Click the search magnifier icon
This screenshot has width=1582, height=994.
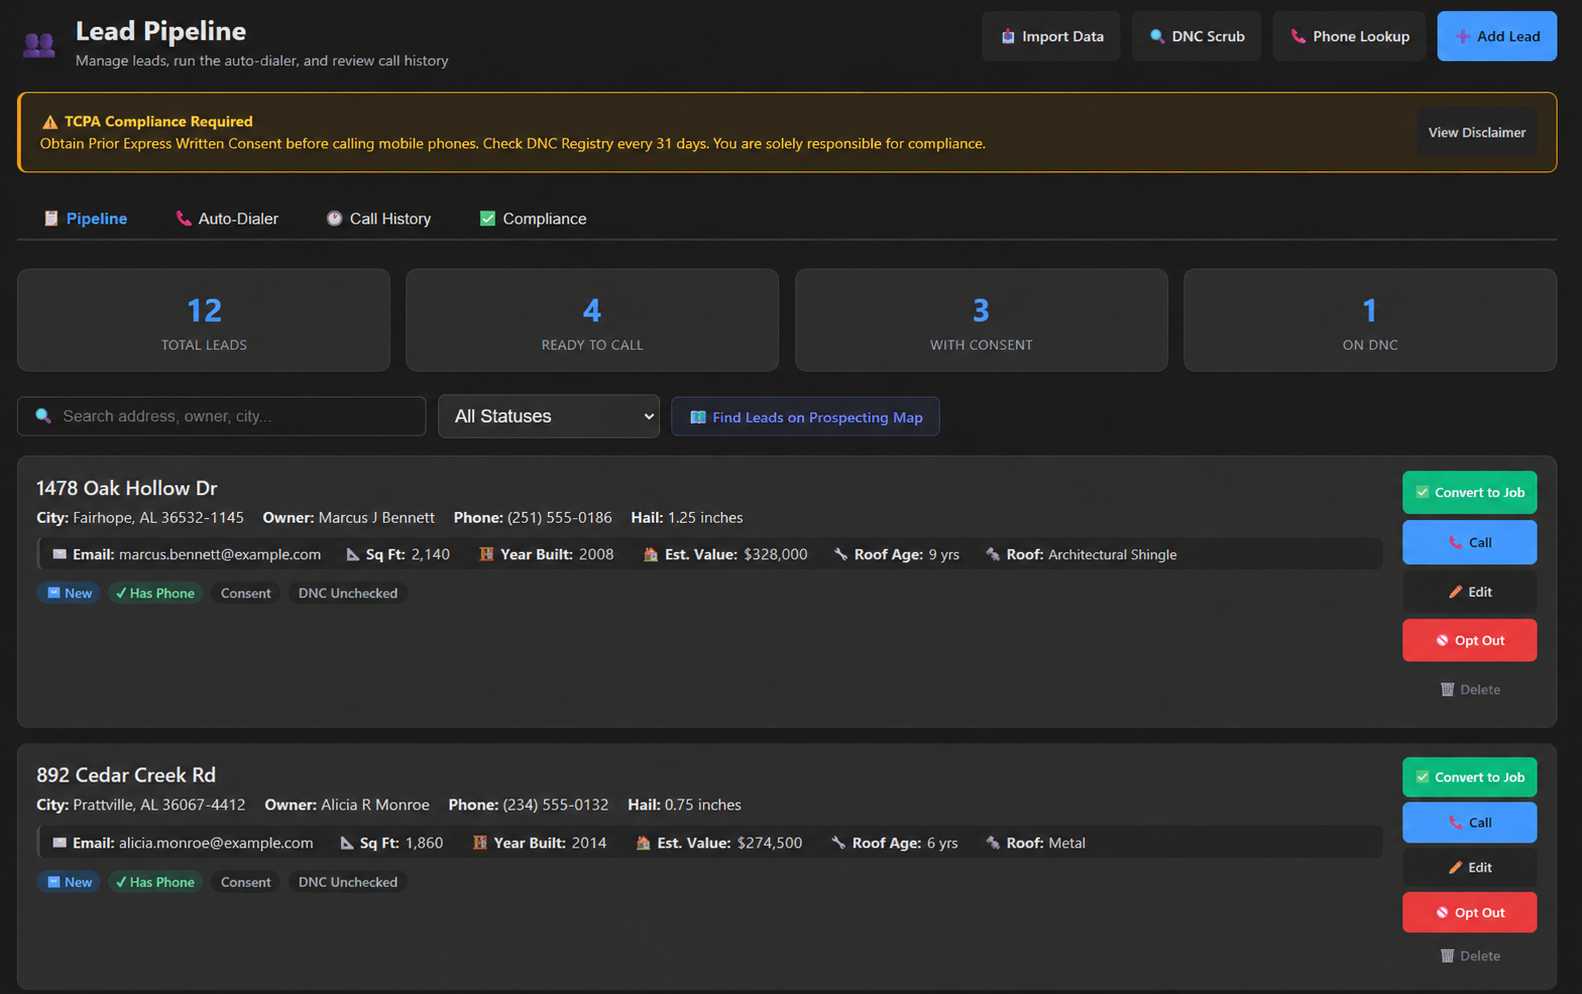(43, 416)
